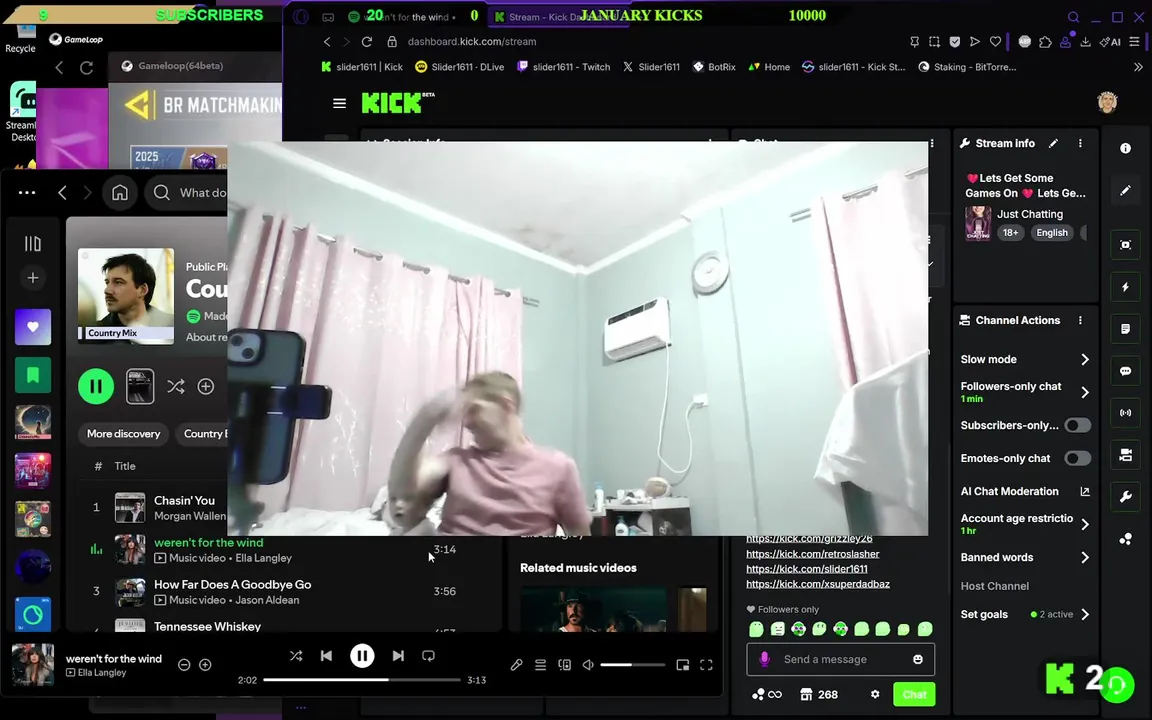Screen dimensions: 1152x720
Task: Open Liked Songs heart tile in Spotify
Action: click(33, 326)
